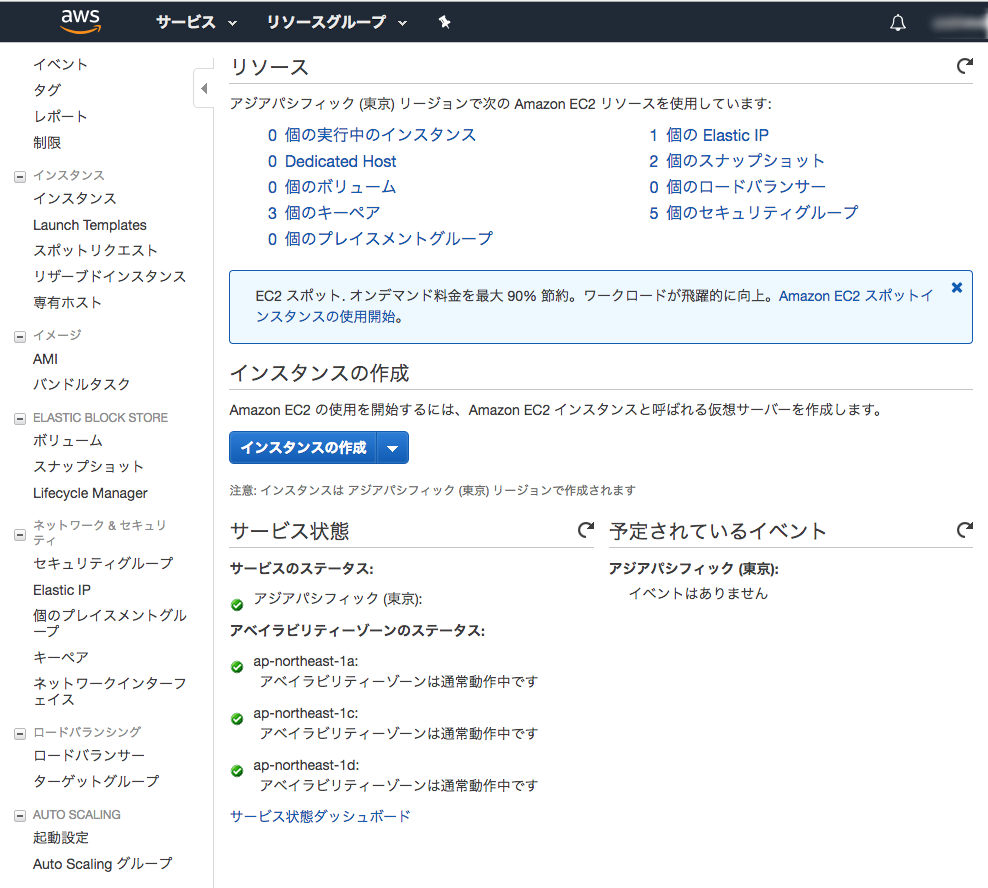
Task: Go to タグ in sidebar
Action: pos(47,90)
